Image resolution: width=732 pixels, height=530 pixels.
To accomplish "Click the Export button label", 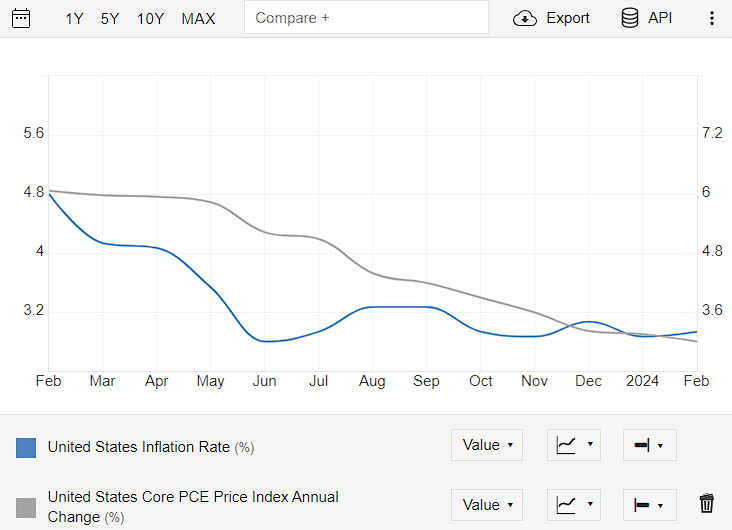I will pos(568,18).
